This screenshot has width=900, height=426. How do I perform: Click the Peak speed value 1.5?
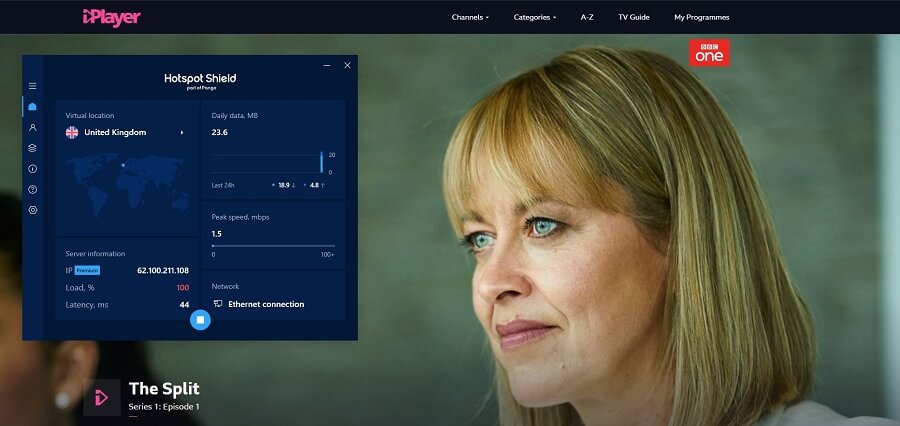(216, 234)
